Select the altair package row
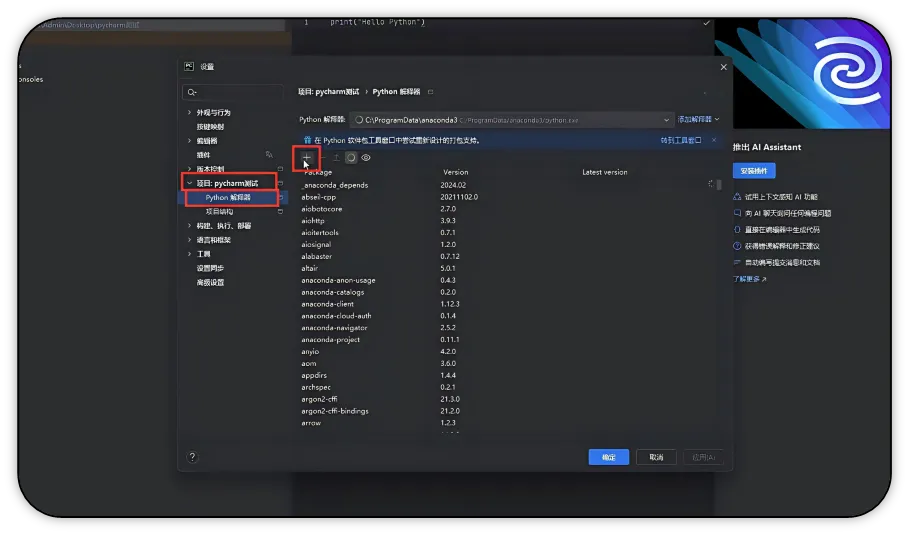 [x=506, y=268]
